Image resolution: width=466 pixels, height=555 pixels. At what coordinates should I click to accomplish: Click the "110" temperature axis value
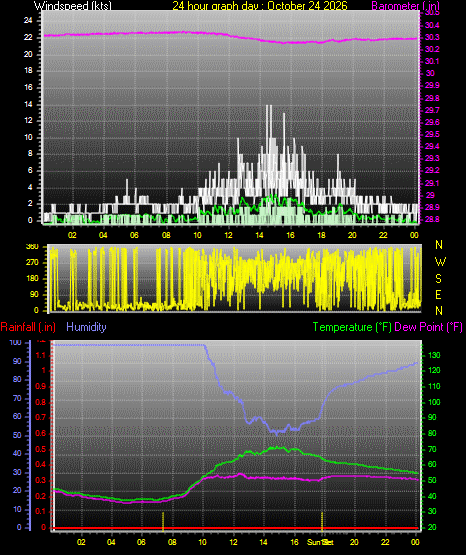pos(434,386)
